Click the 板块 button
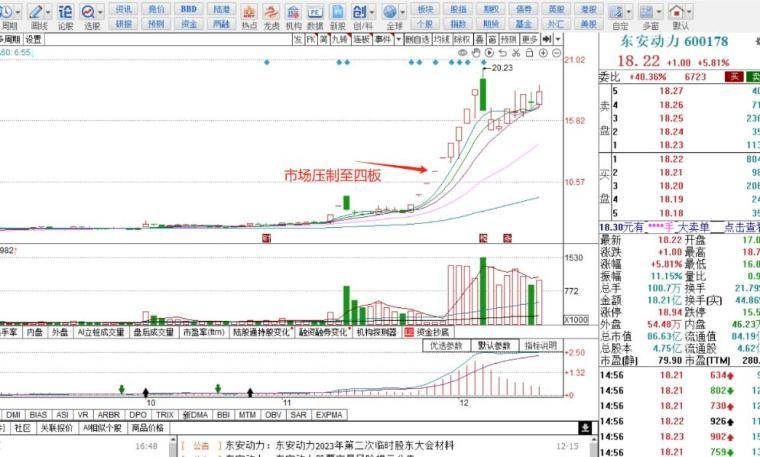 point(426,9)
